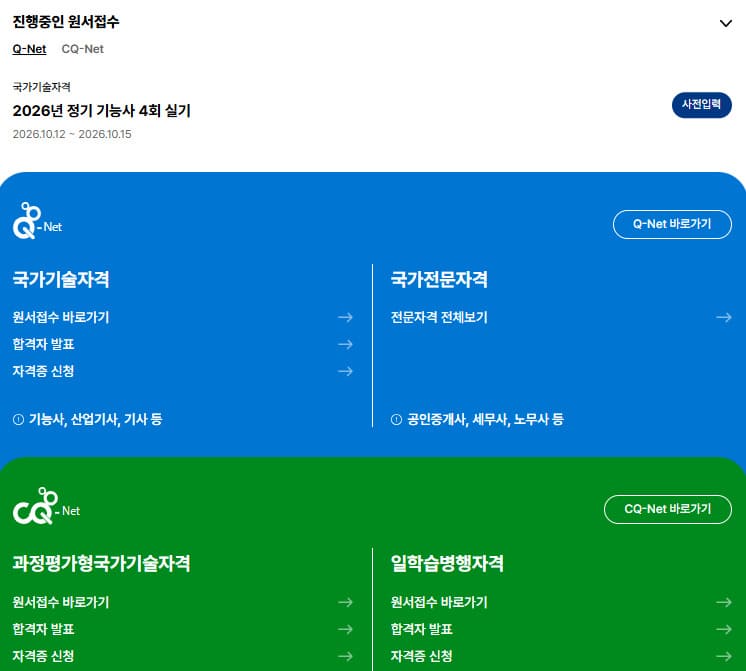
Task: Click 공인중개사, 세무사, 노무사 등 note text
Action: (485, 419)
